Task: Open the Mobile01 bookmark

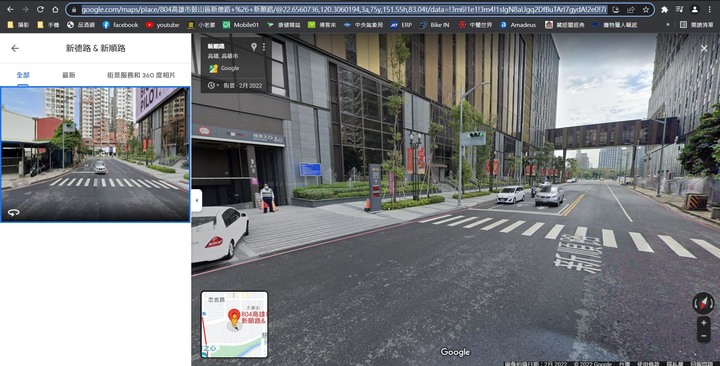Action: click(x=241, y=25)
